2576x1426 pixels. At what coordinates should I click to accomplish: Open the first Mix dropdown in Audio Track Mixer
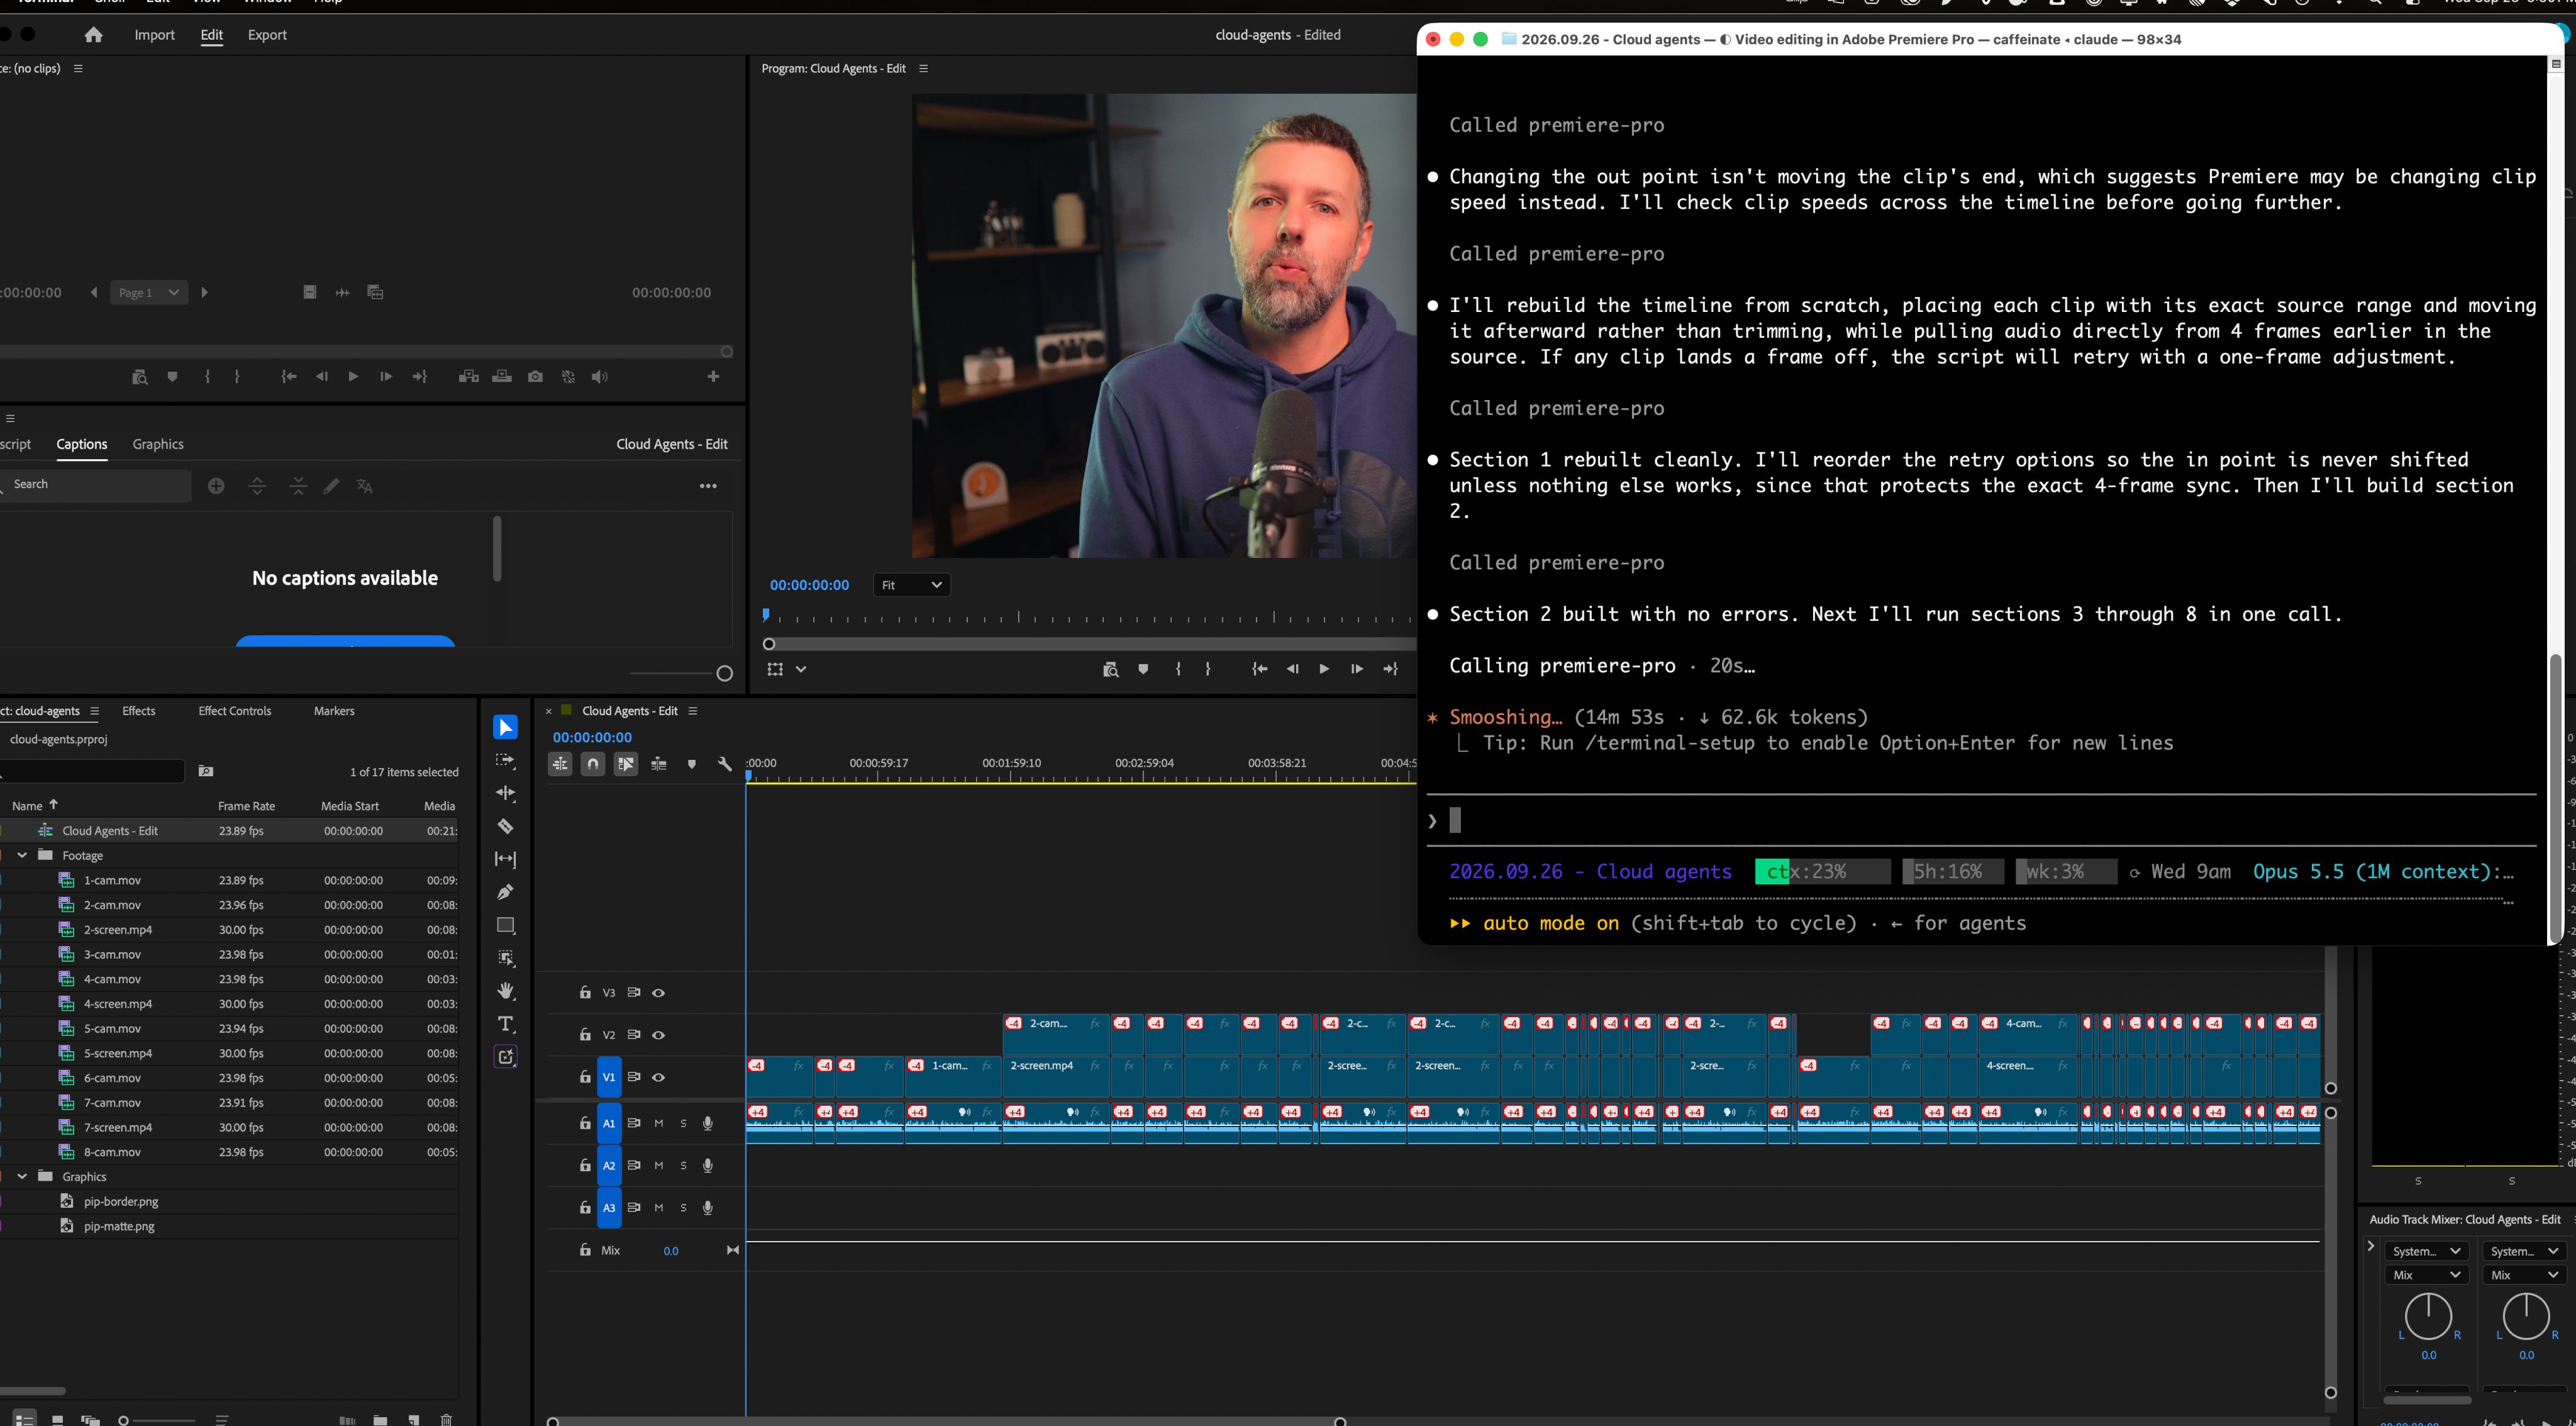pyautogui.click(x=2426, y=1275)
